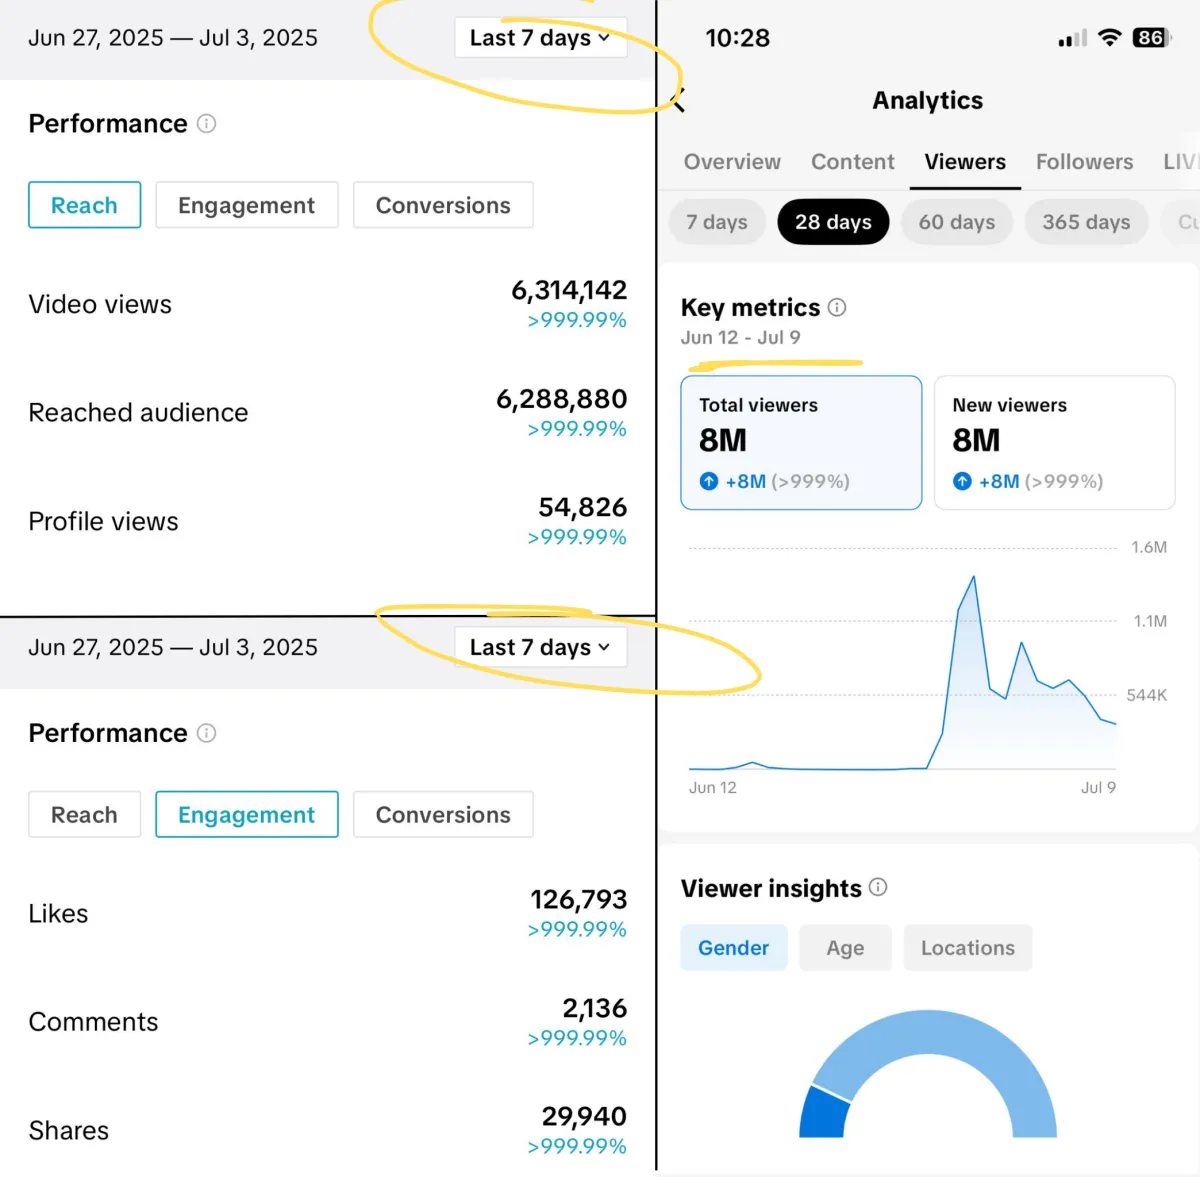Click the up-arrow icon in New viewers card

tap(962, 481)
